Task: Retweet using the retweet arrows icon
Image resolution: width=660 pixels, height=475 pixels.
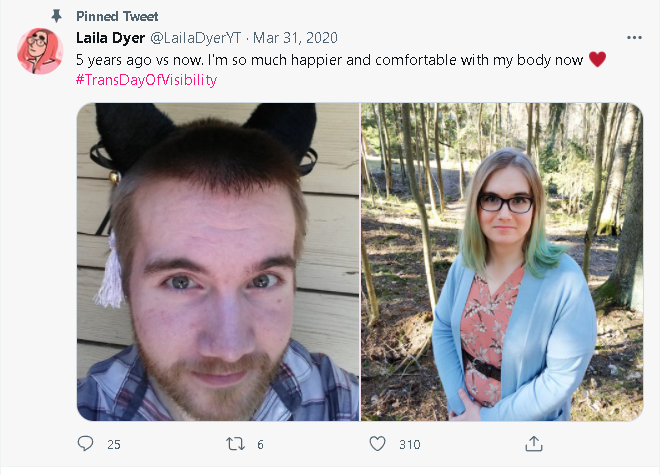Action: pos(235,444)
